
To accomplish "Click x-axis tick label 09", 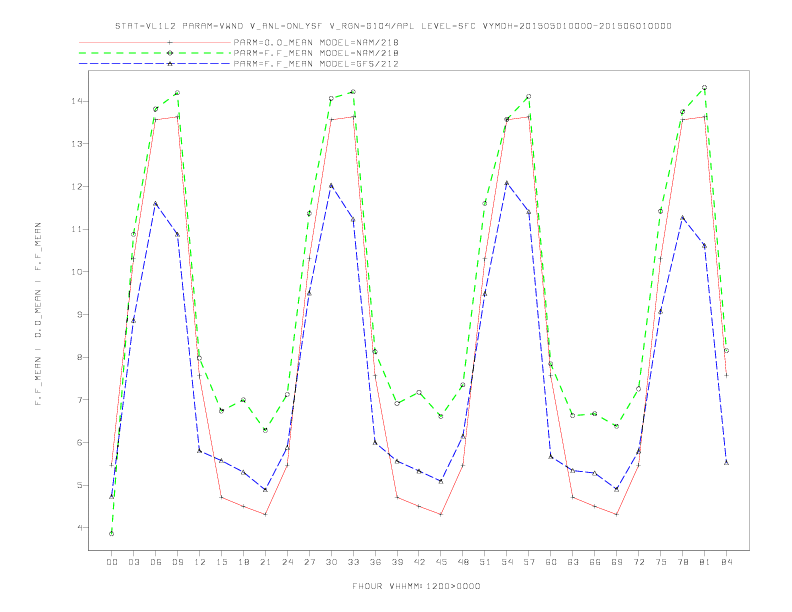I will pyautogui.click(x=177, y=562).
